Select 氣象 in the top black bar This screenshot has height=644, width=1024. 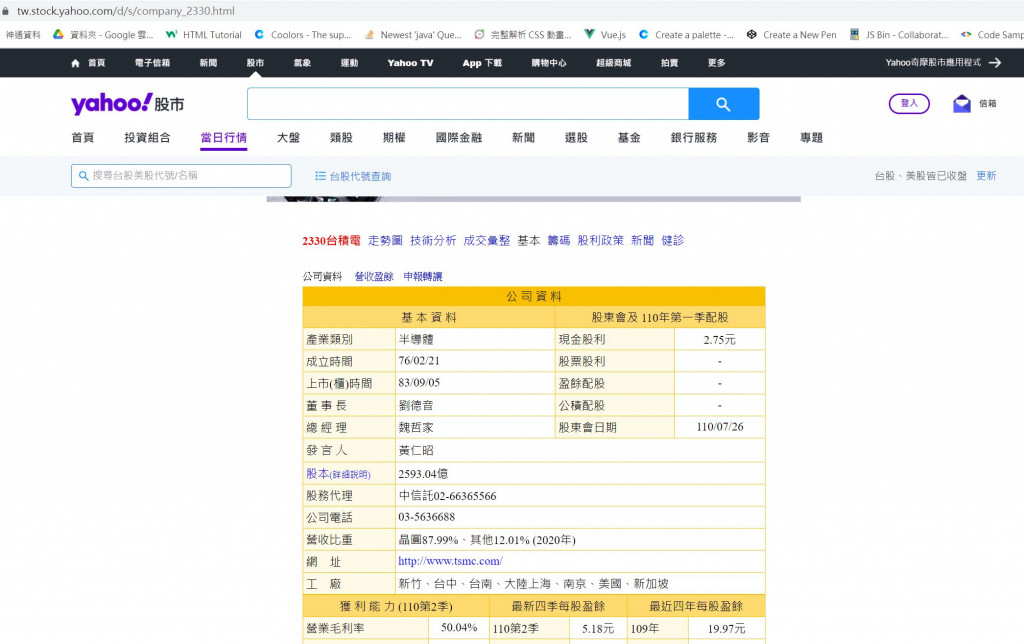tap(302, 63)
